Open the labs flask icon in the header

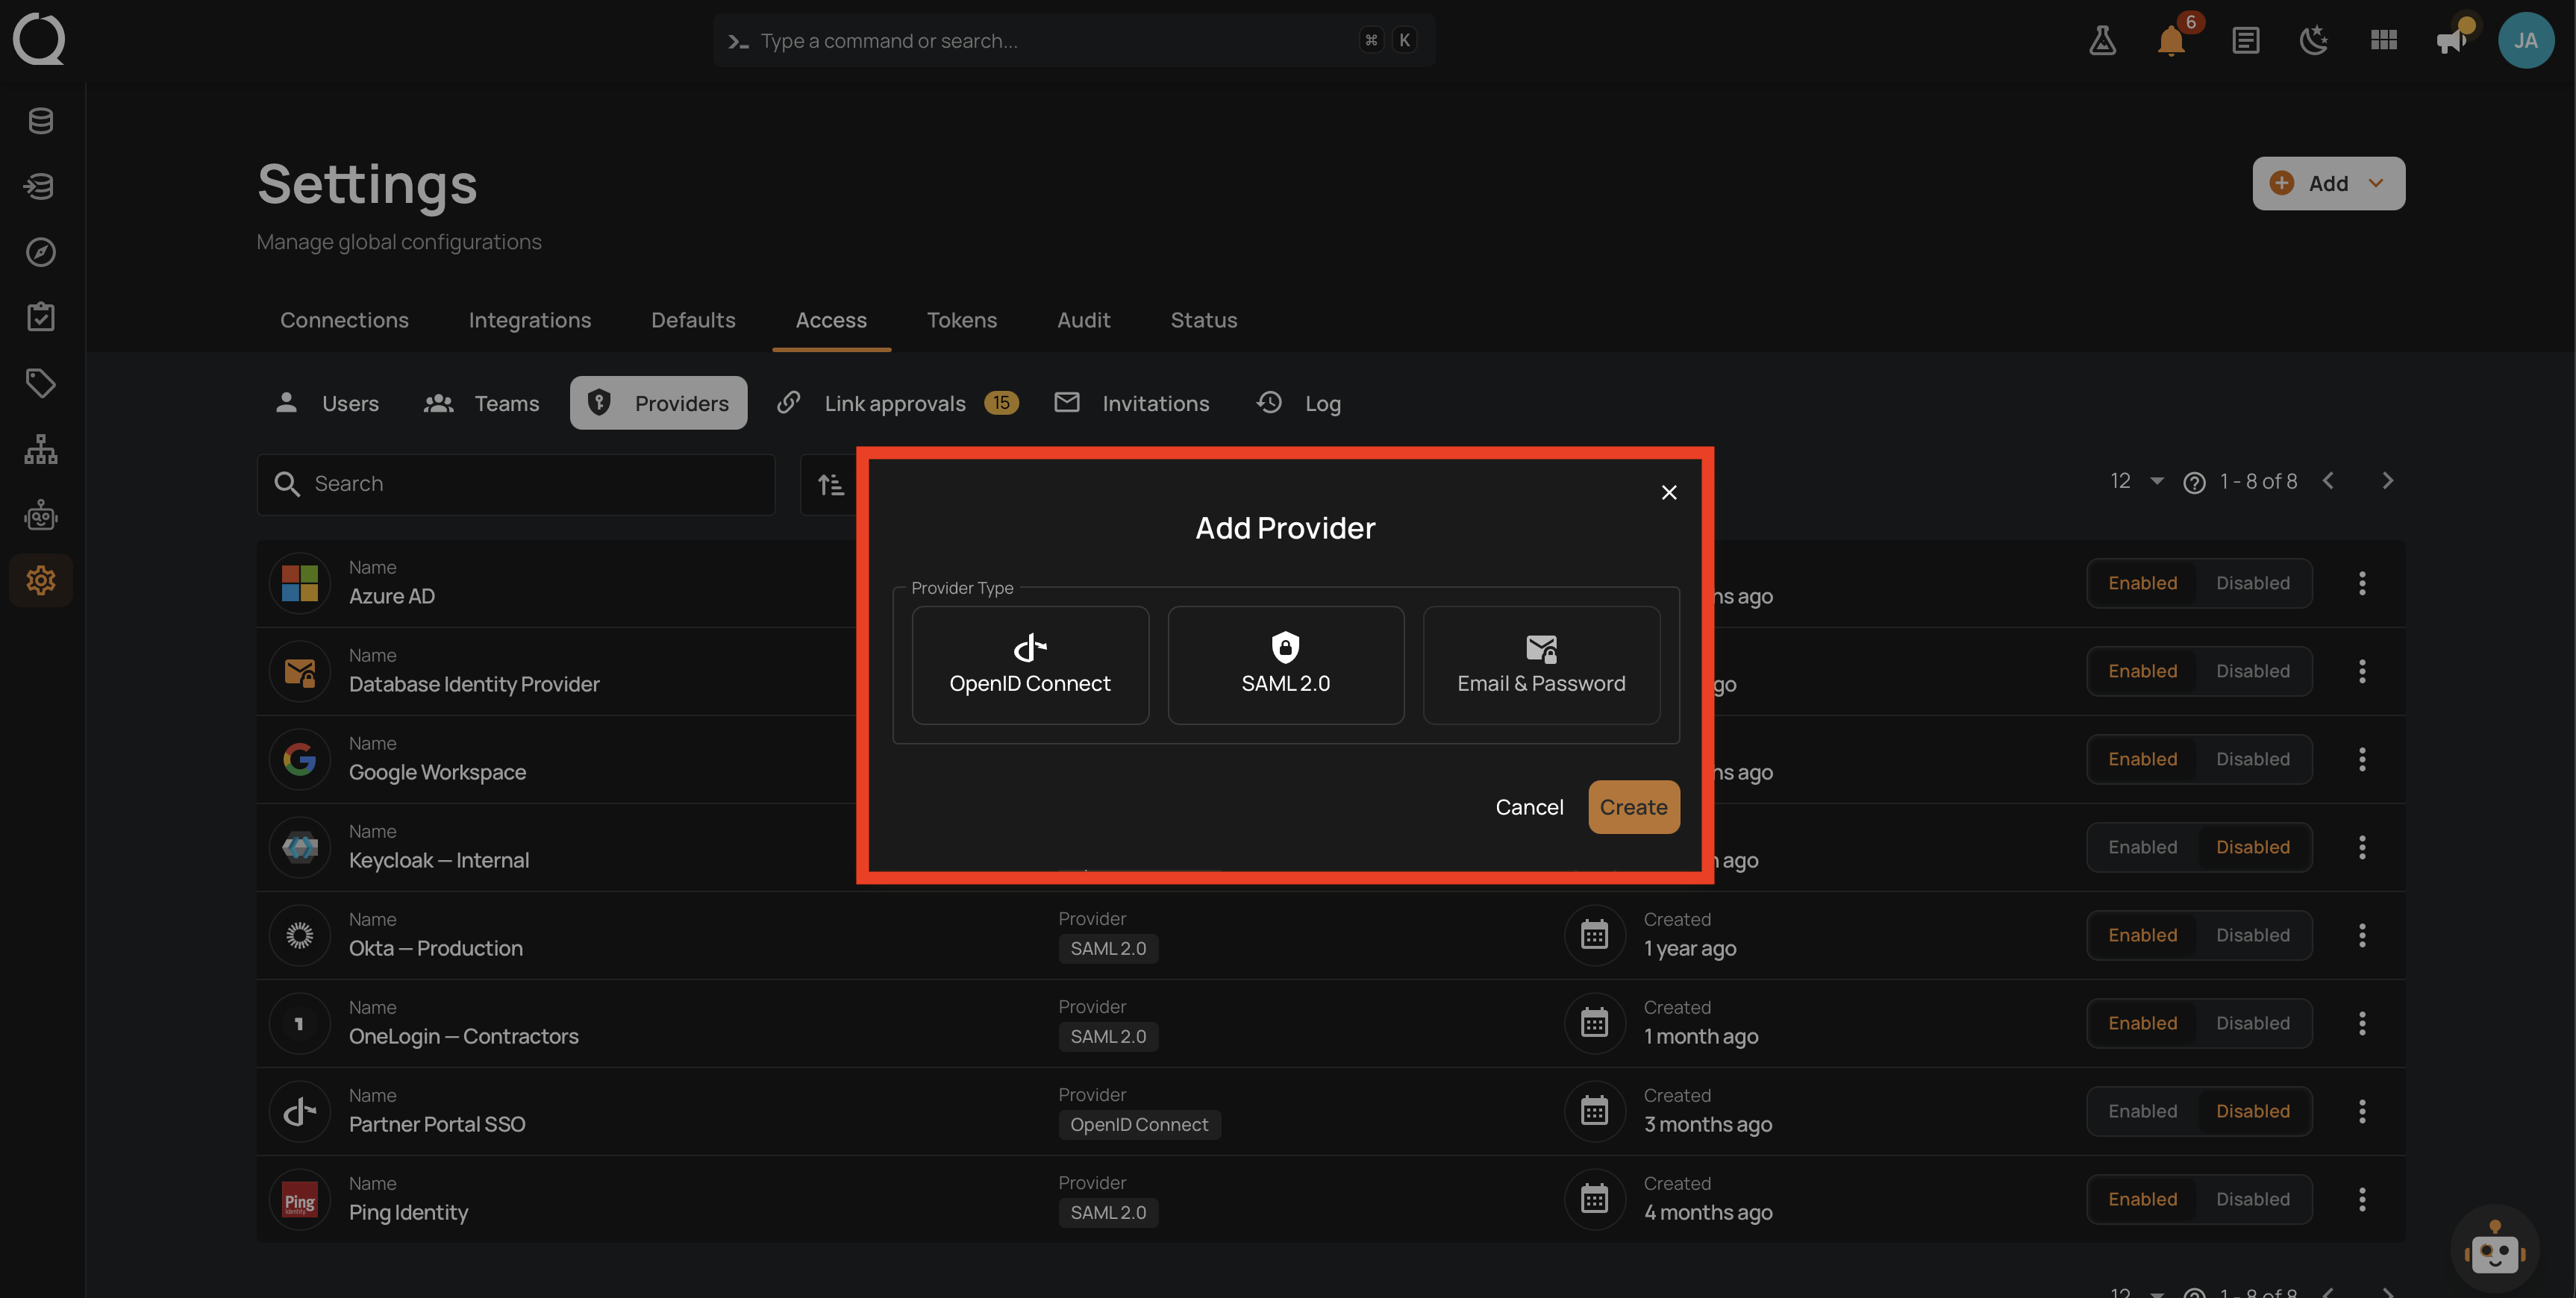[x=2102, y=41]
